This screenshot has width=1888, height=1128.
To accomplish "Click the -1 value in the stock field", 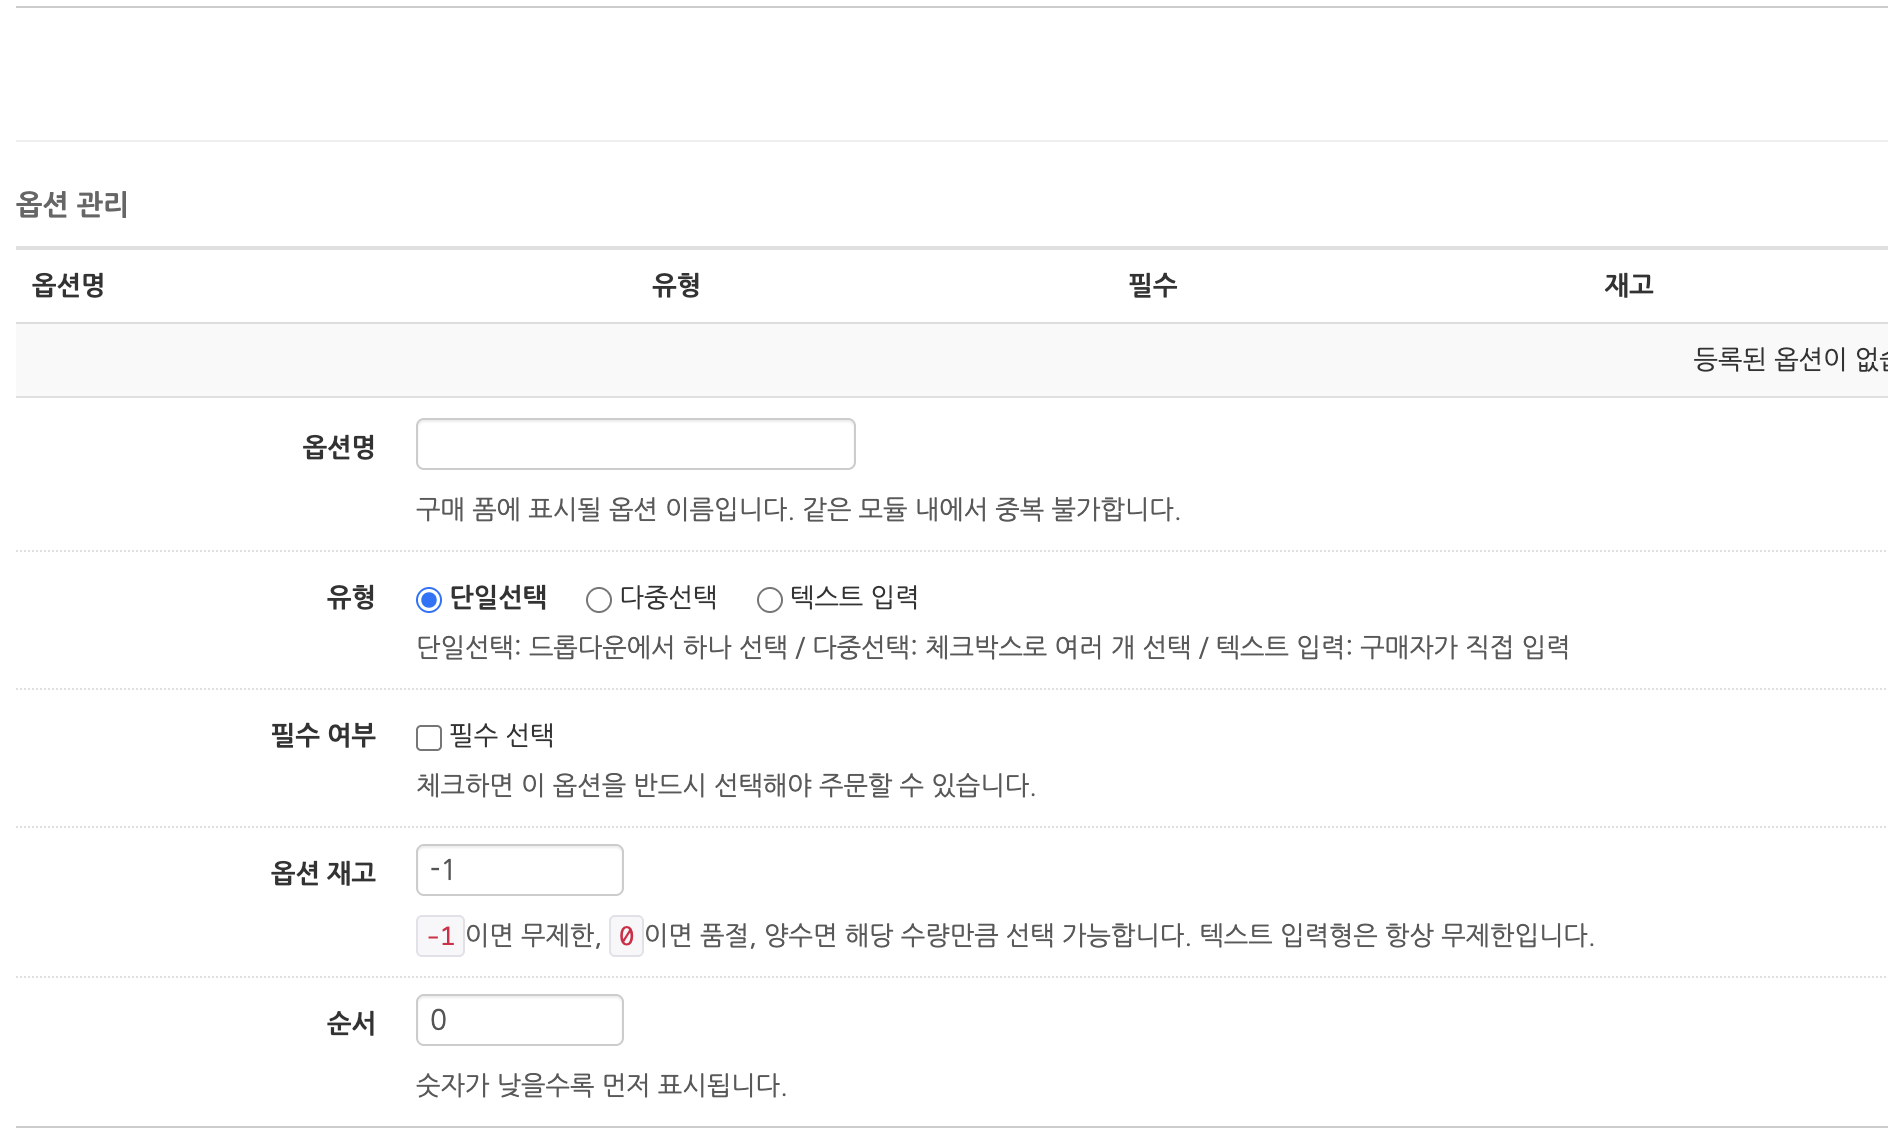I will (442, 869).
